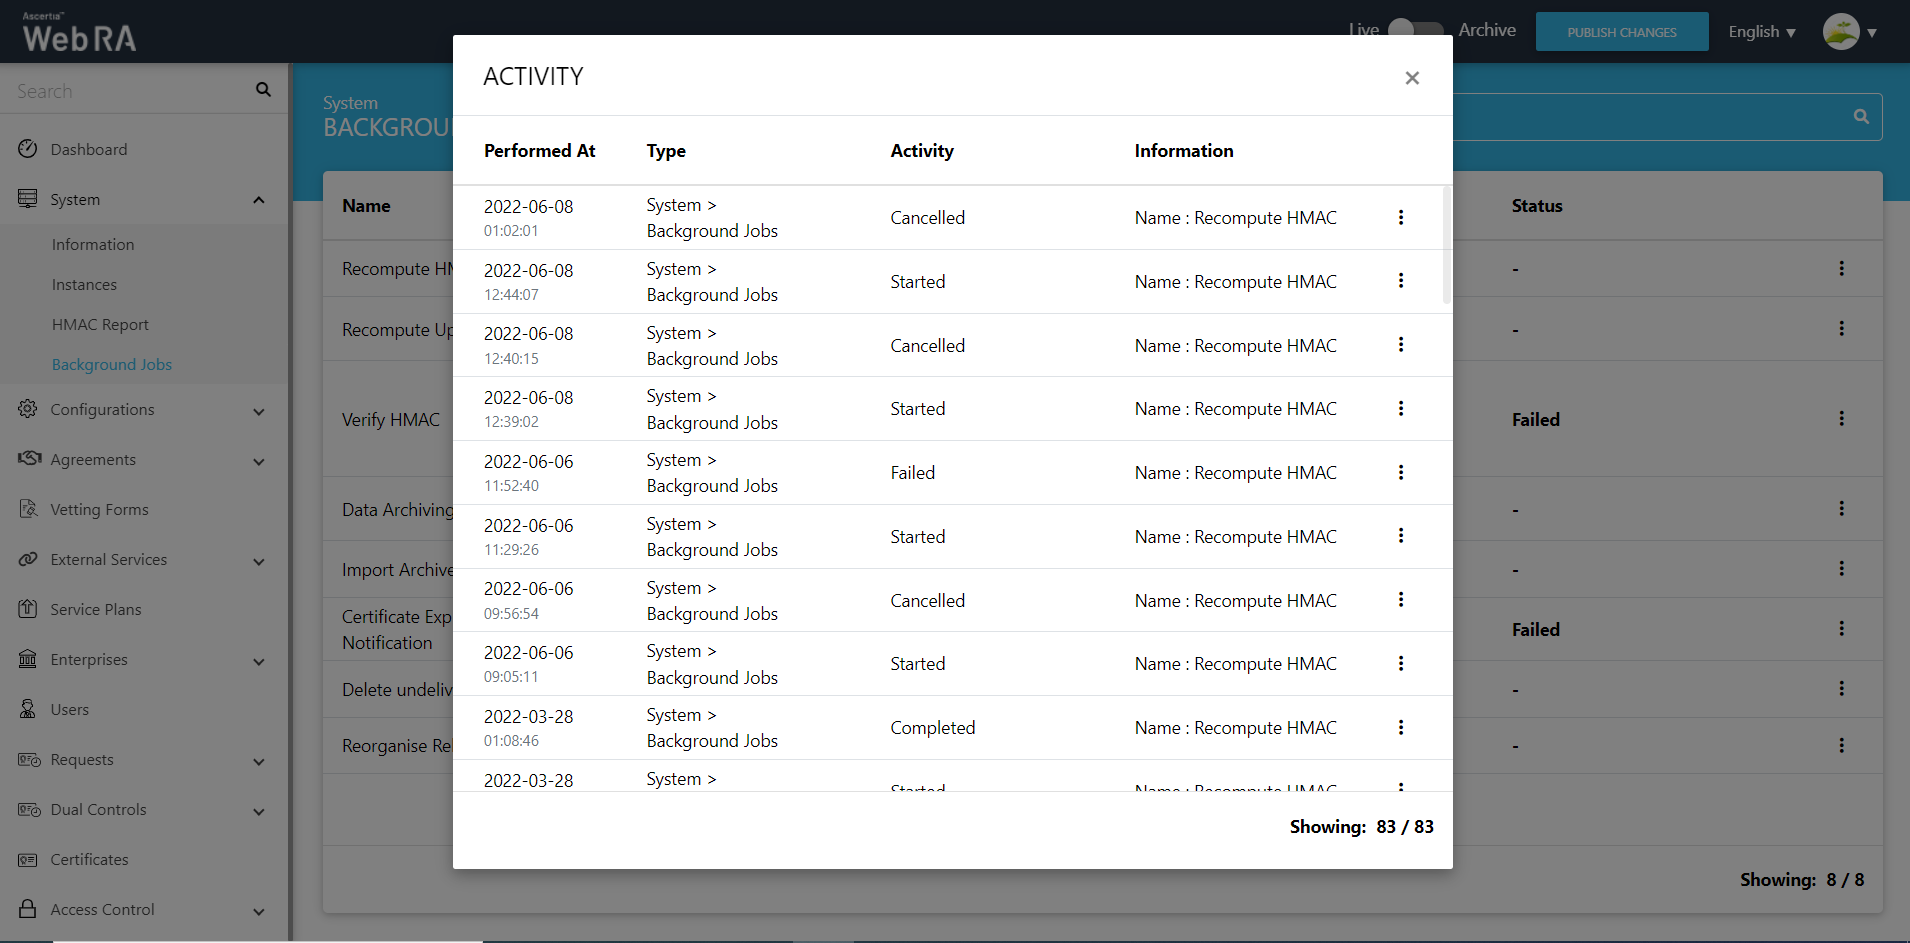Click the Publish Changes button
This screenshot has height=943, width=1910.
point(1621,32)
